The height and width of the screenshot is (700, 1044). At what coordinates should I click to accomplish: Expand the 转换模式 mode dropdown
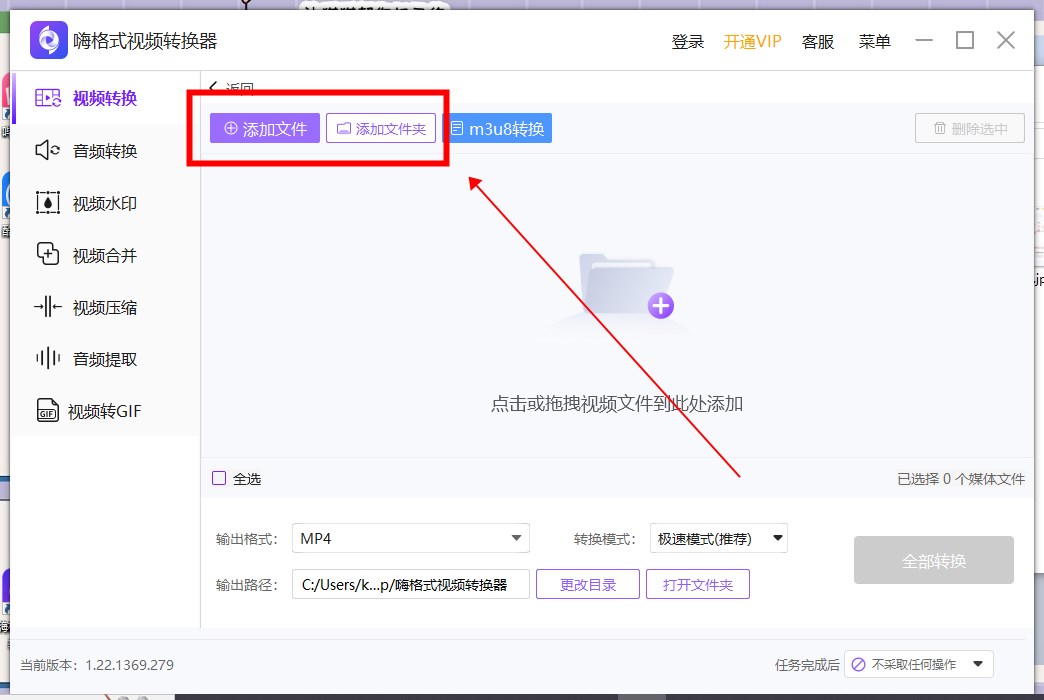[x=718, y=537]
